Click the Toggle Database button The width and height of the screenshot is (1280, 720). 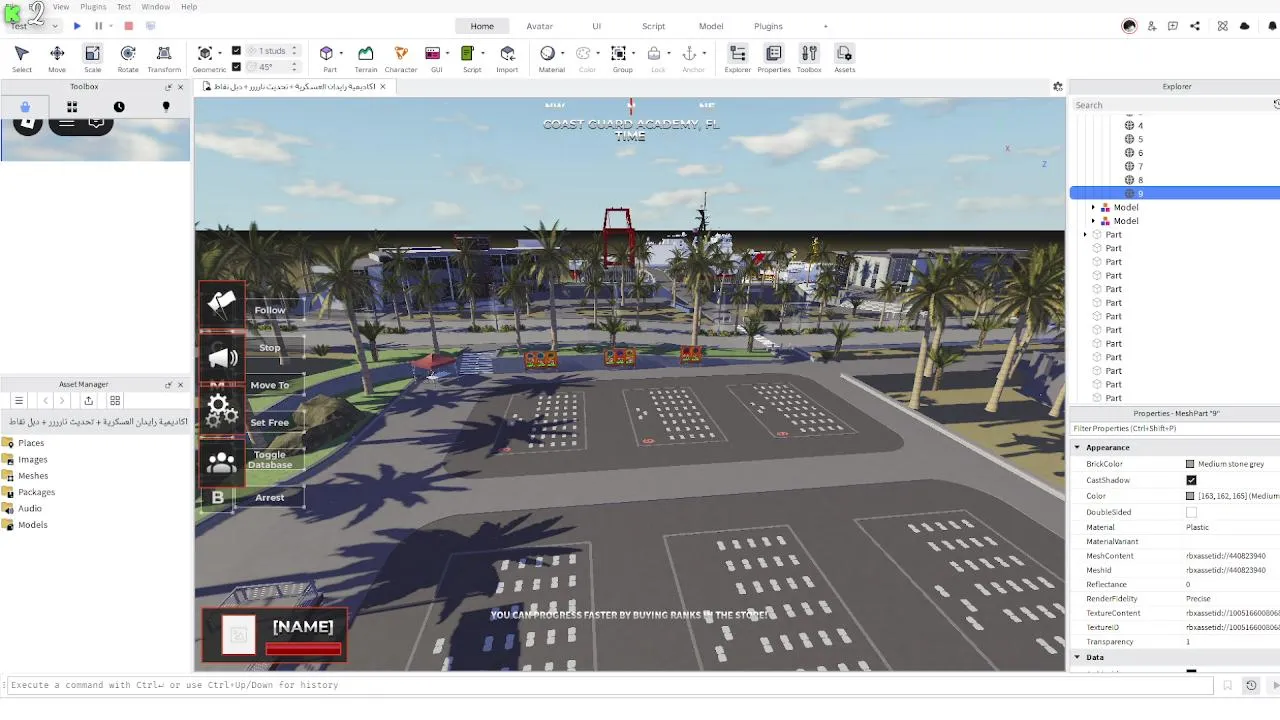(270, 460)
